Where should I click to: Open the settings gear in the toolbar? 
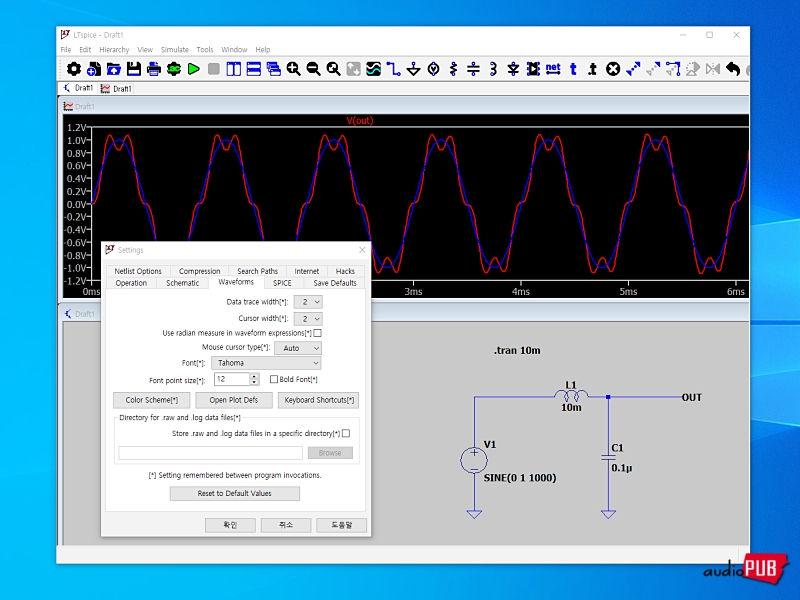click(73, 69)
